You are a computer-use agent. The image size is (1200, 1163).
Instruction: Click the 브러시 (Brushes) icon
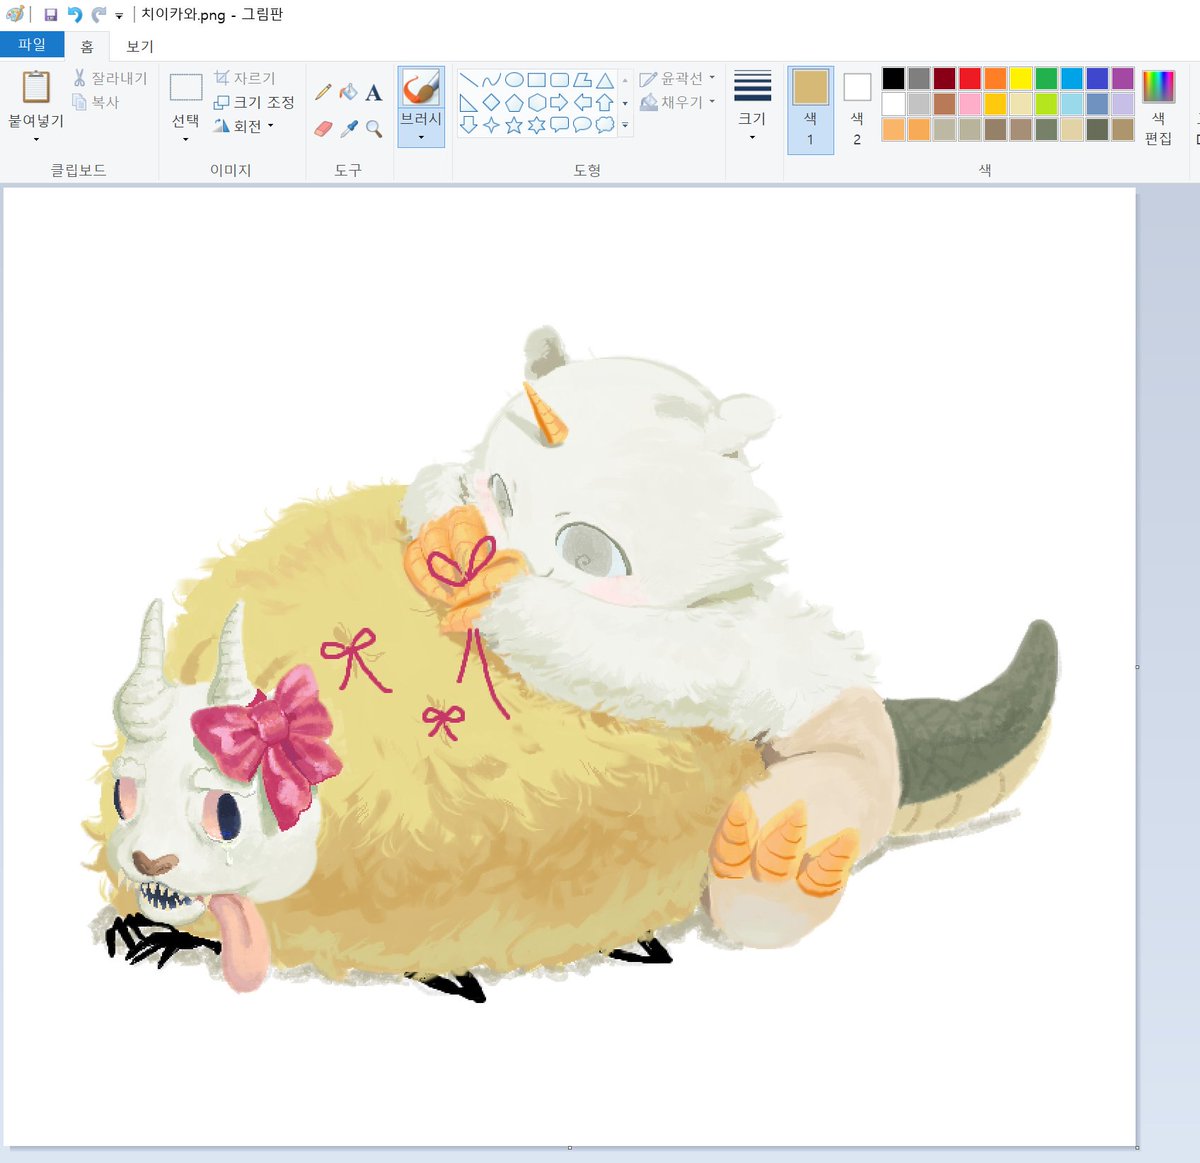pos(421,88)
